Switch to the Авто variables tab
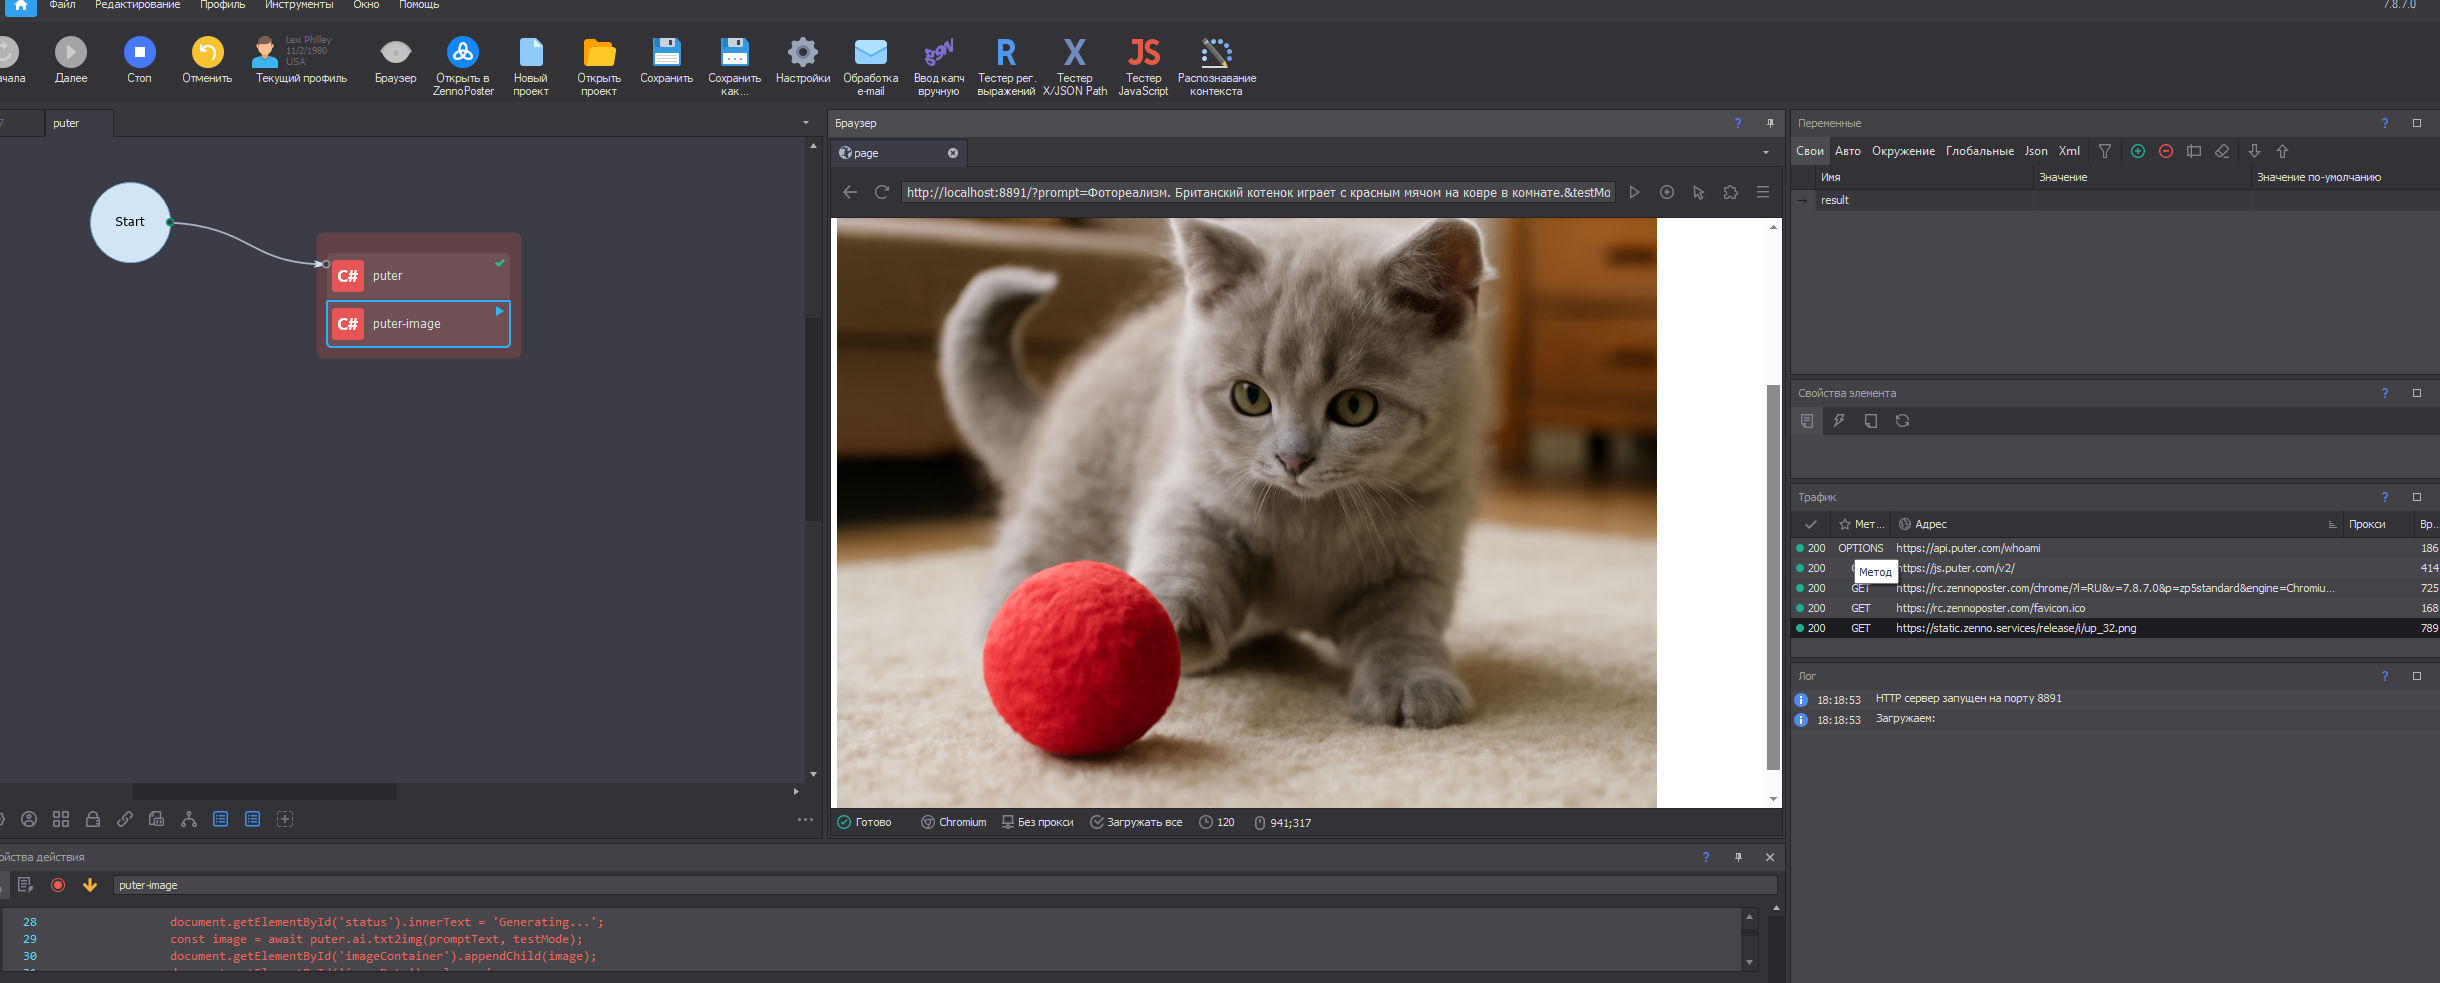 [x=1847, y=151]
